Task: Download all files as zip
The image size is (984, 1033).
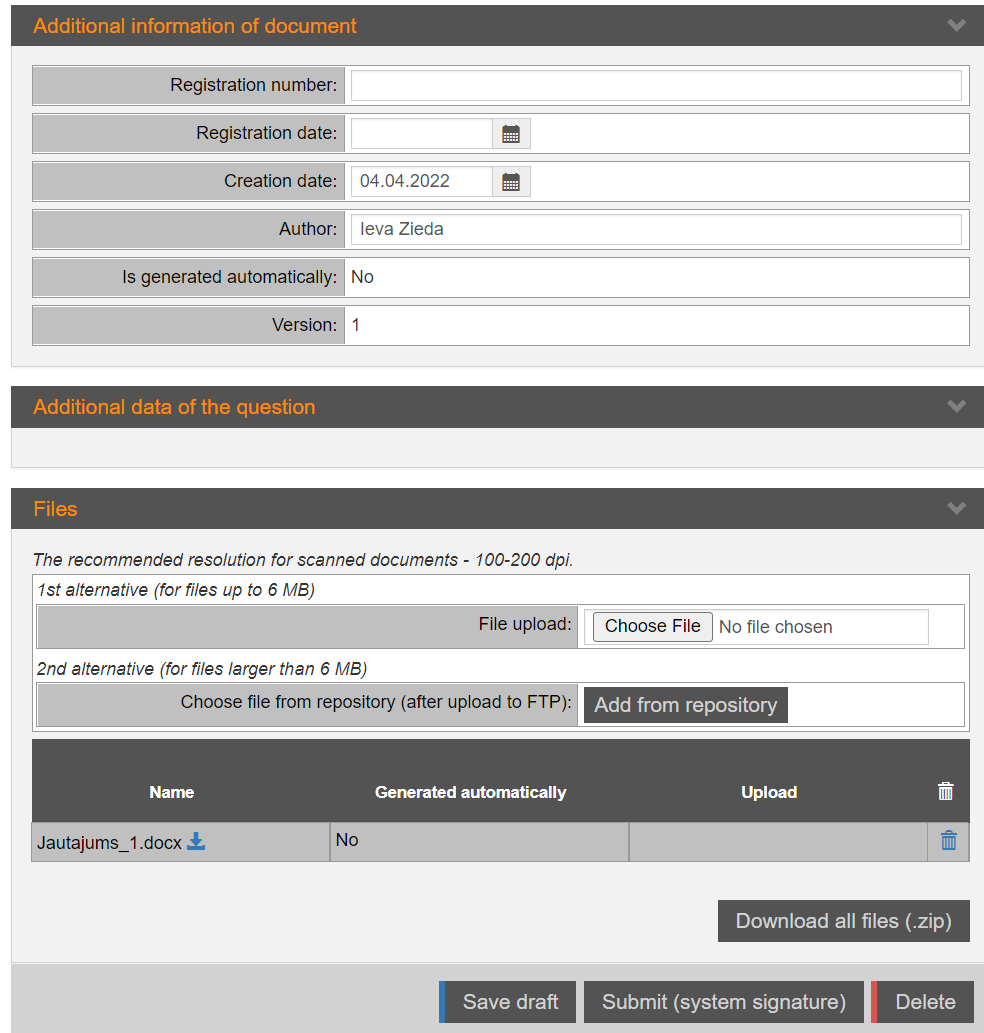Action: click(x=843, y=921)
